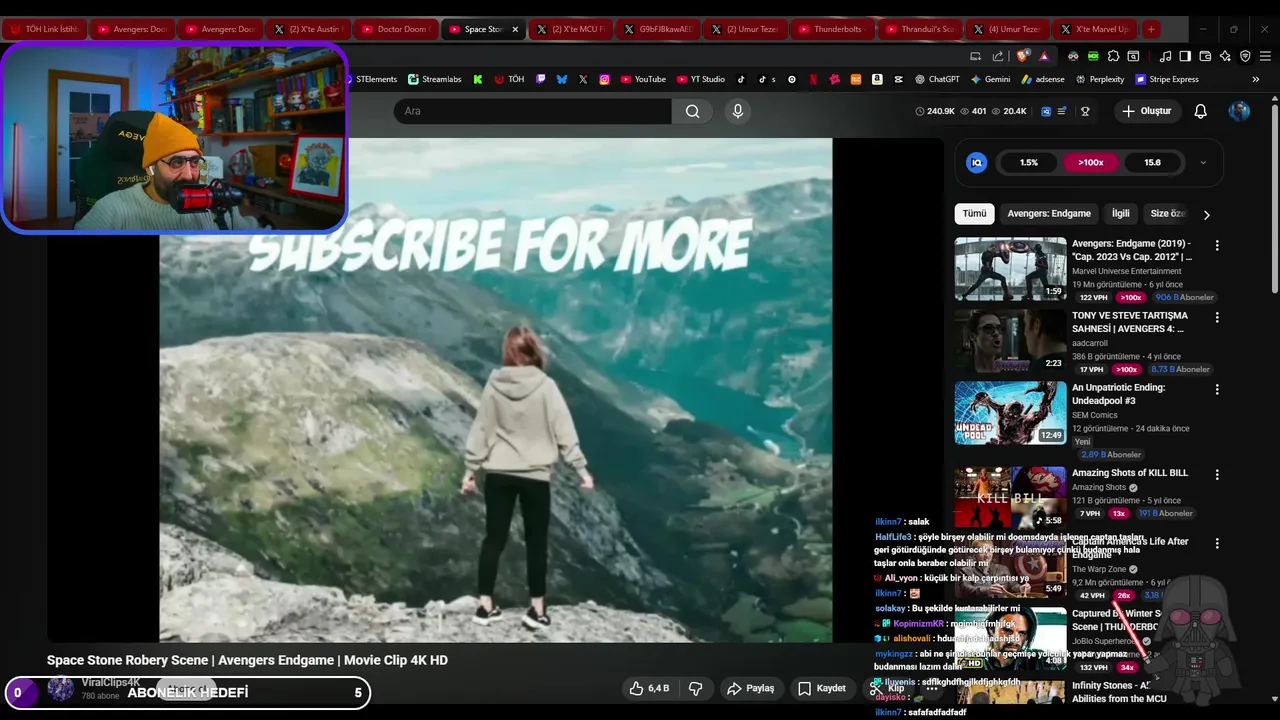
Task: Open the Gemini bookmark
Action: 991,79
